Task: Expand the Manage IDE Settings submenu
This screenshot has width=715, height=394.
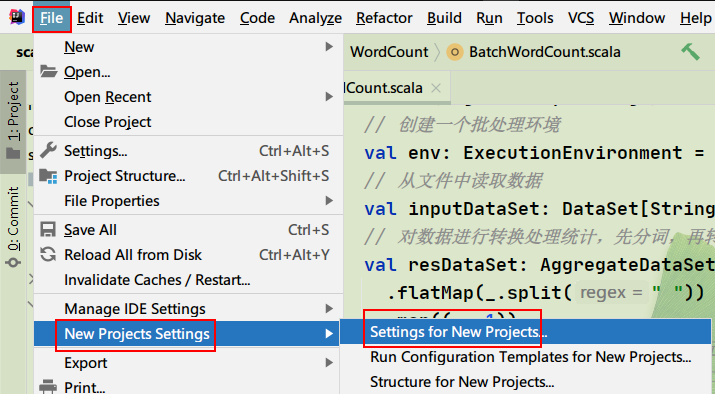Action: coord(328,309)
